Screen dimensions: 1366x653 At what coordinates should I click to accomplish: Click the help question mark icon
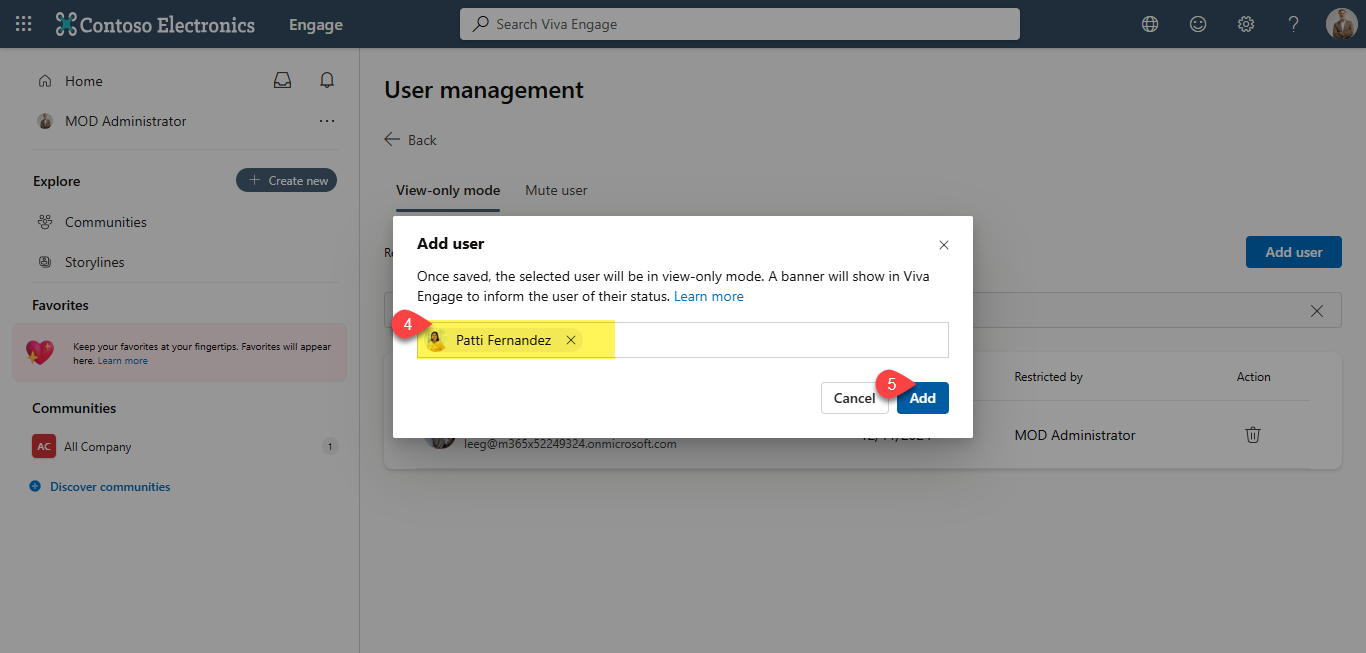1293,23
